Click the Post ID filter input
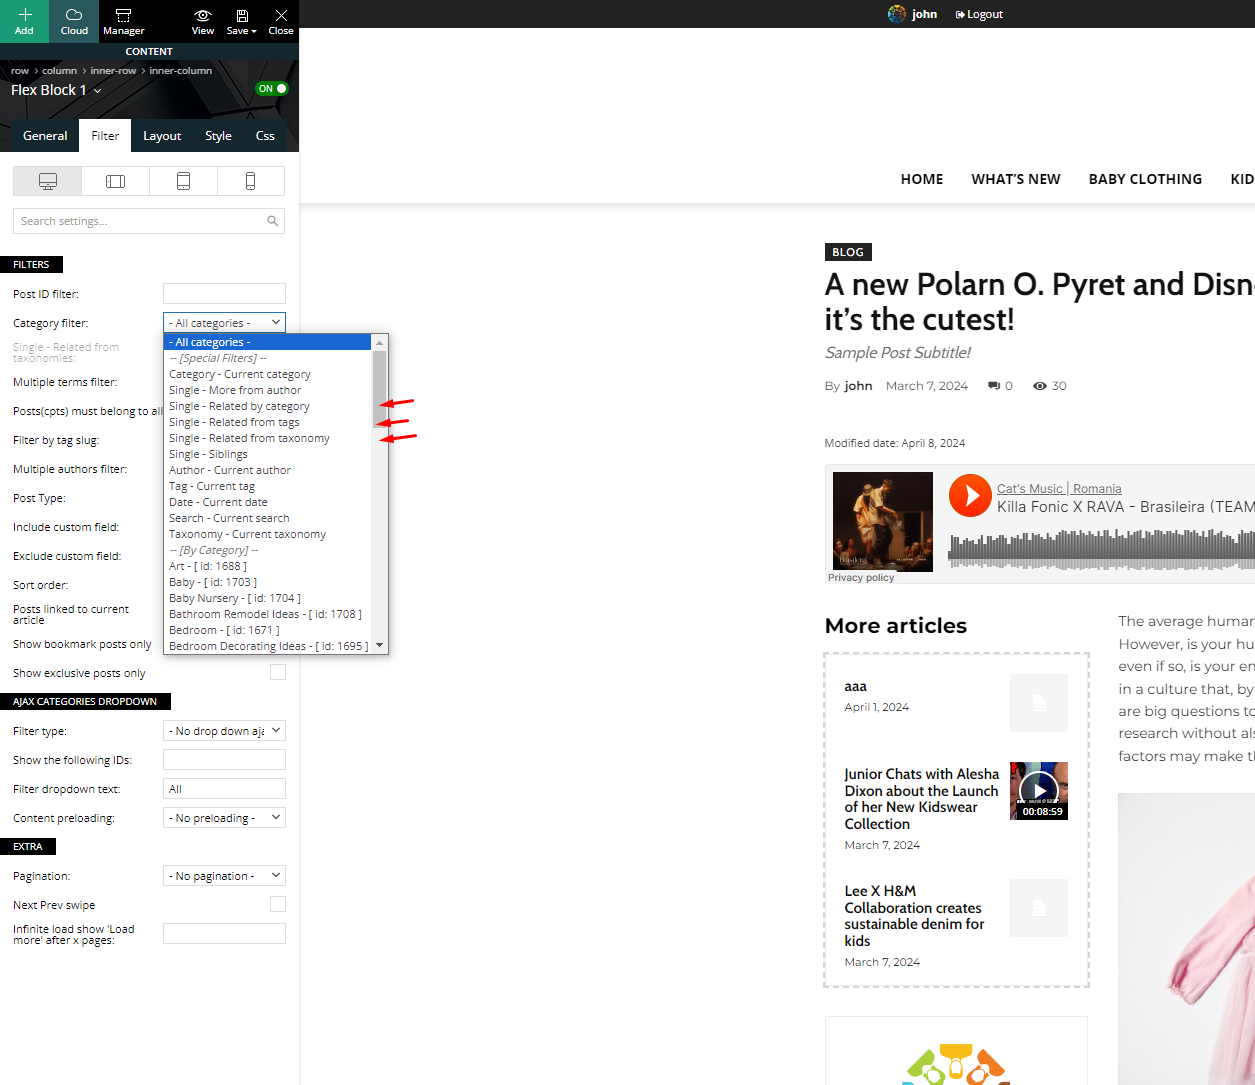This screenshot has height=1085, width=1255. pyautogui.click(x=224, y=293)
